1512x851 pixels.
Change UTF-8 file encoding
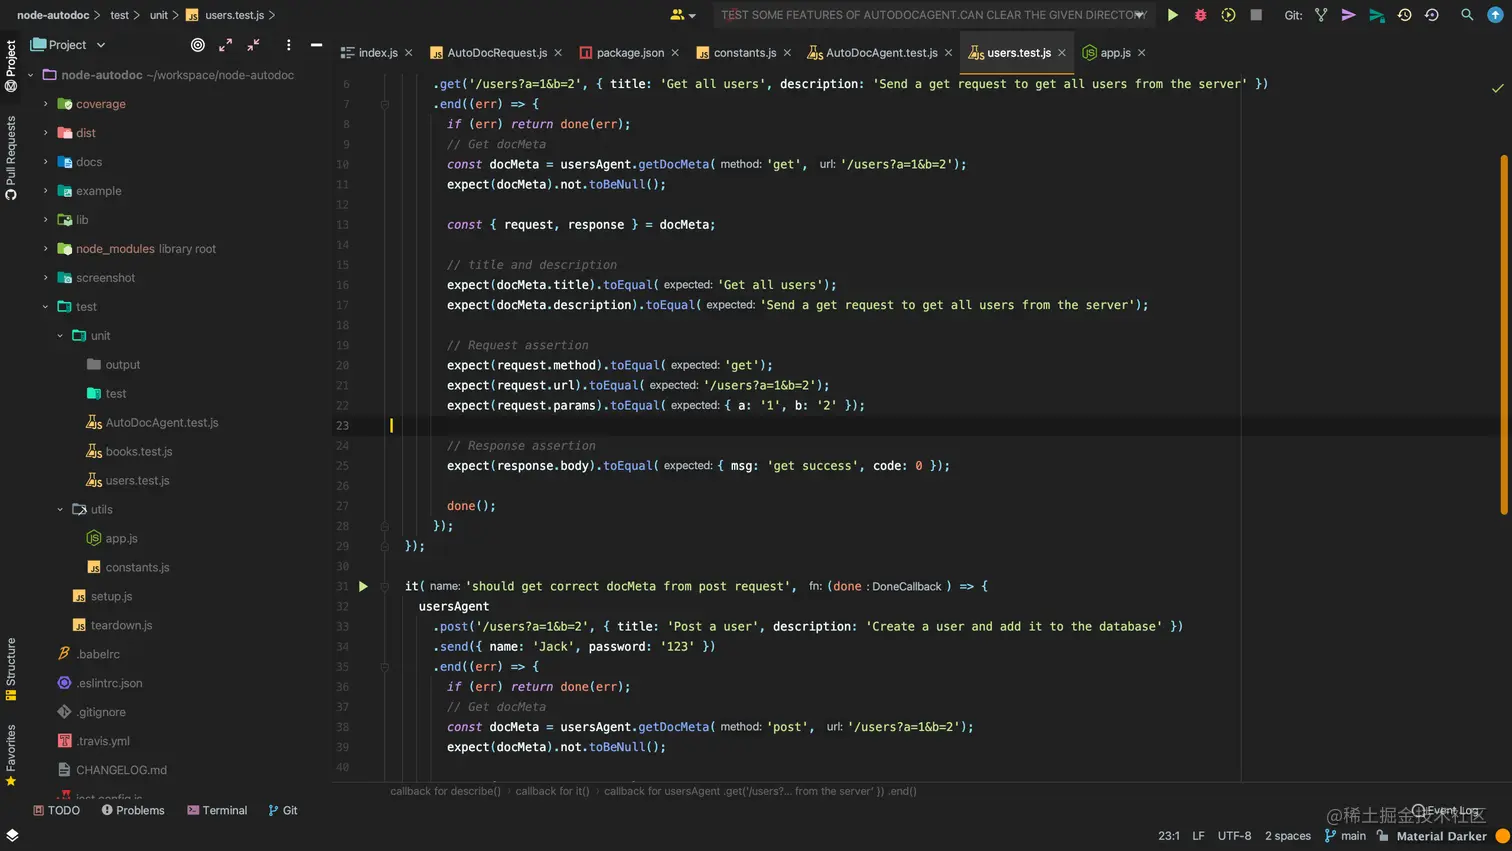[x=1234, y=836]
